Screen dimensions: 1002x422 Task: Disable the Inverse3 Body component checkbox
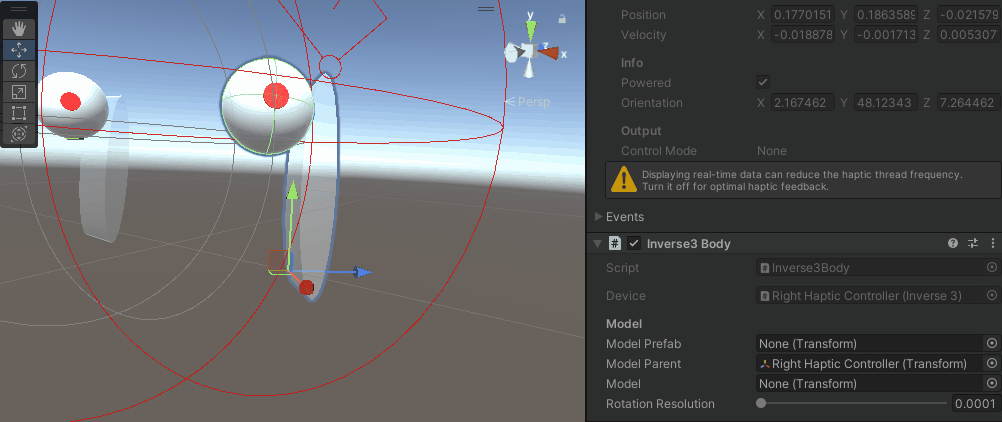[x=634, y=243]
